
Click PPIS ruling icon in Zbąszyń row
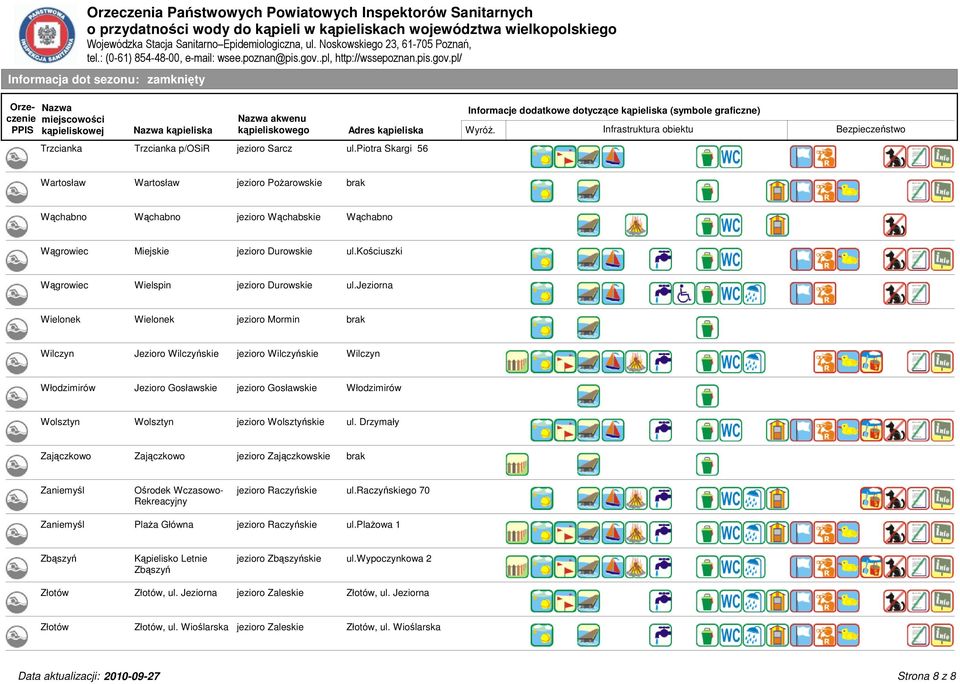[x=17, y=568]
